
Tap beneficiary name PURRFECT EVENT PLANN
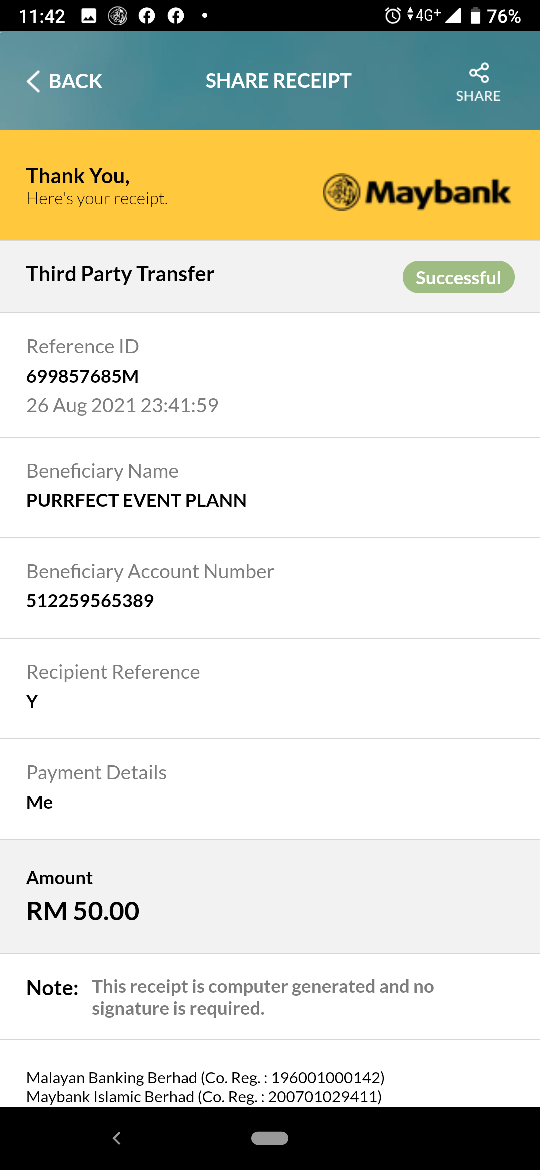tap(136, 501)
